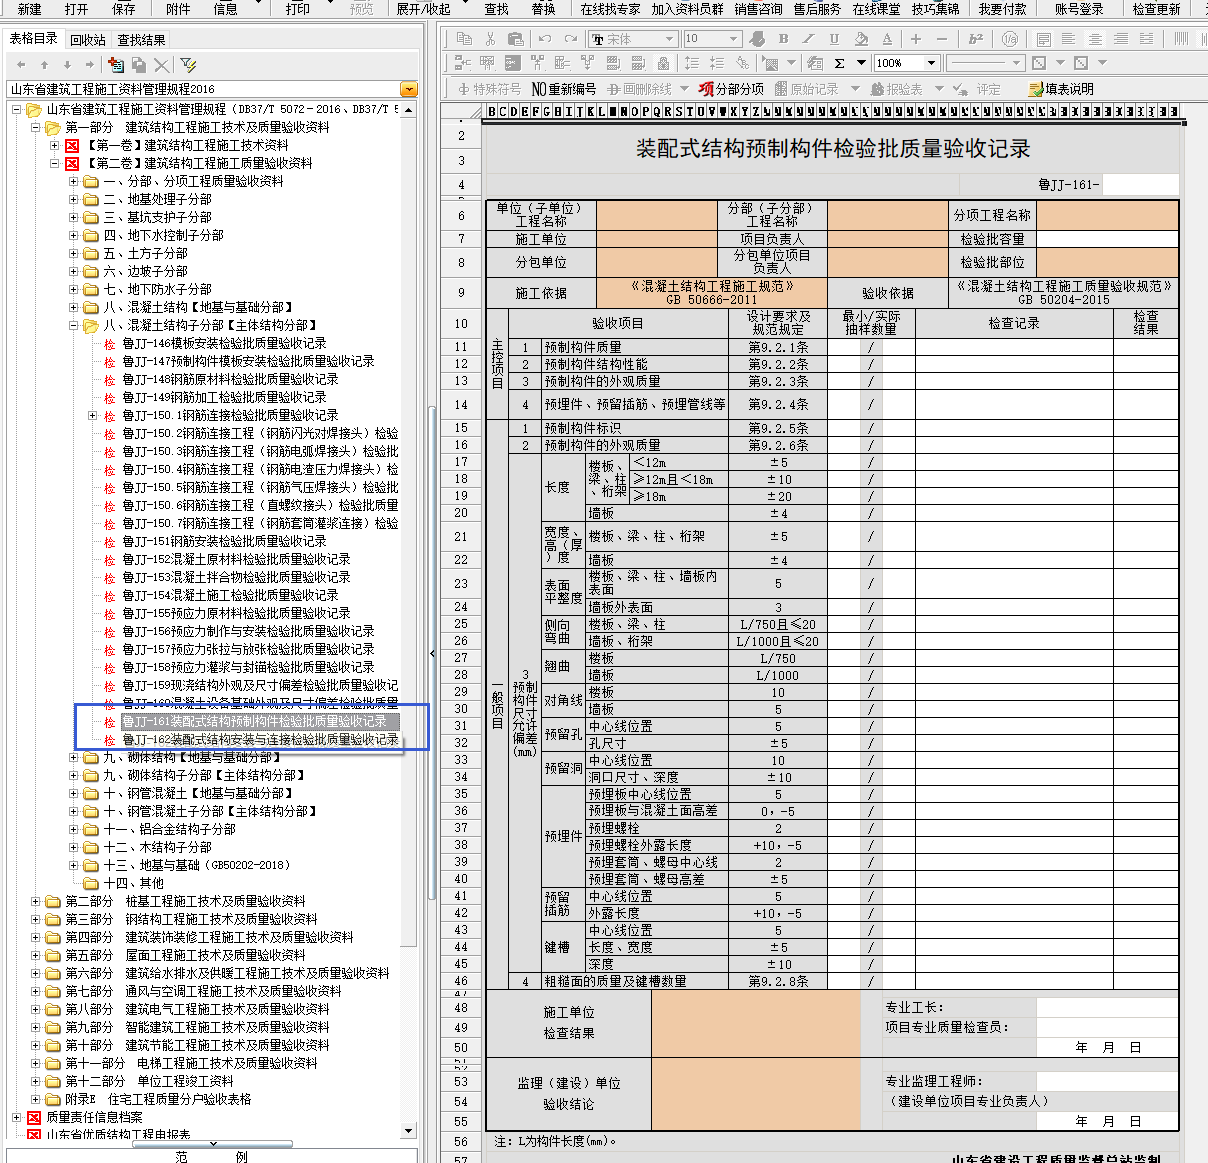Switch to 查找结果 tab
Viewport: 1208px width, 1163px height.
[x=141, y=40]
